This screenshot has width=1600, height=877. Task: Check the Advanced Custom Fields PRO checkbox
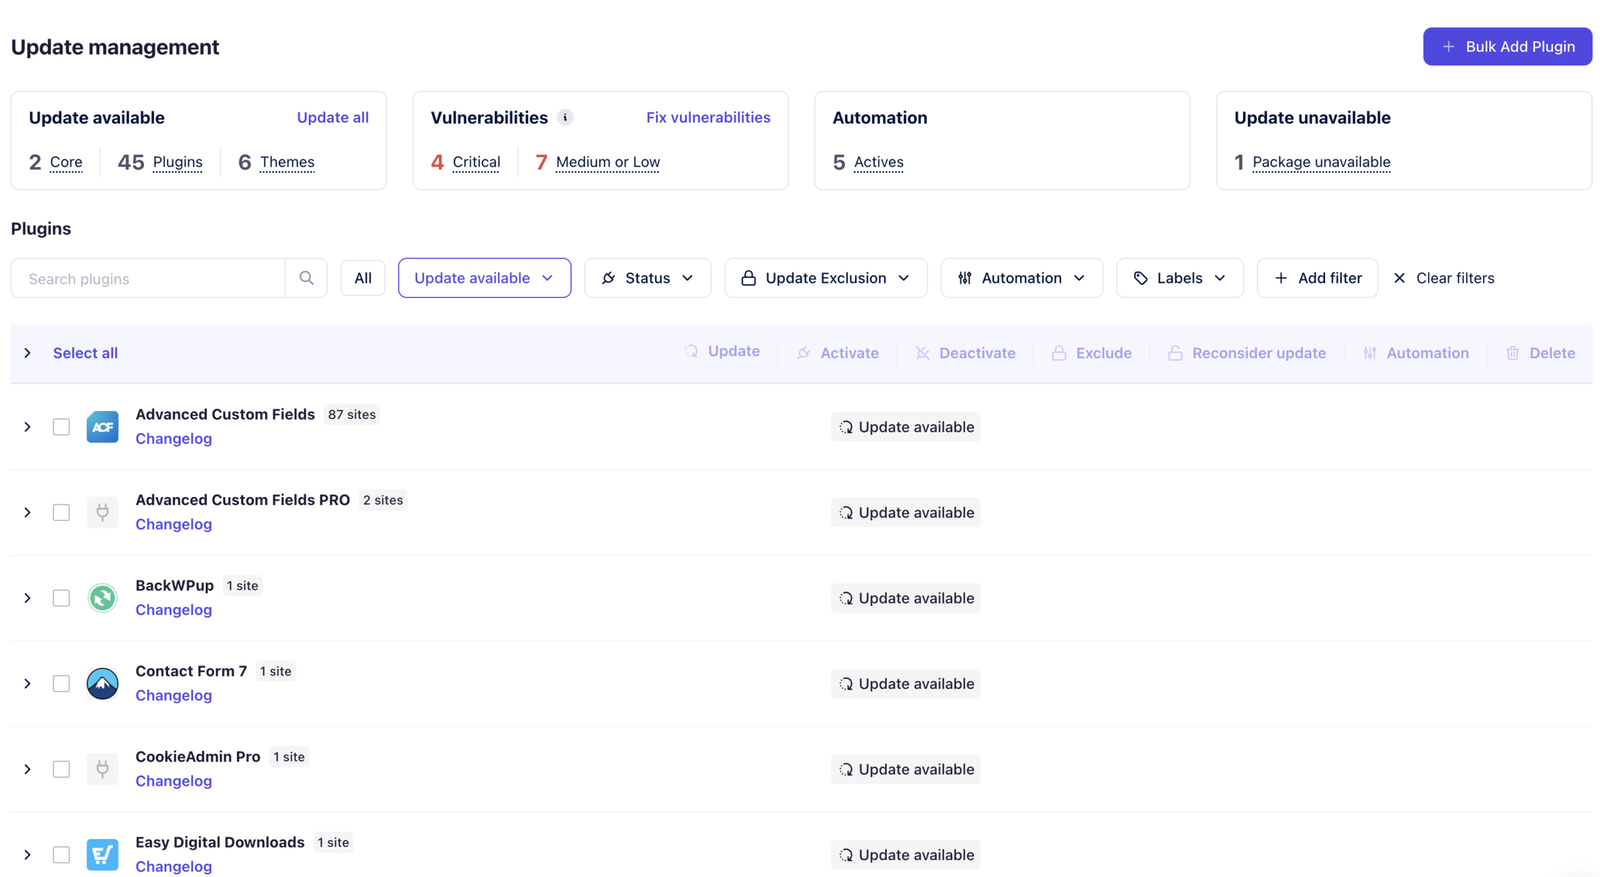61,512
